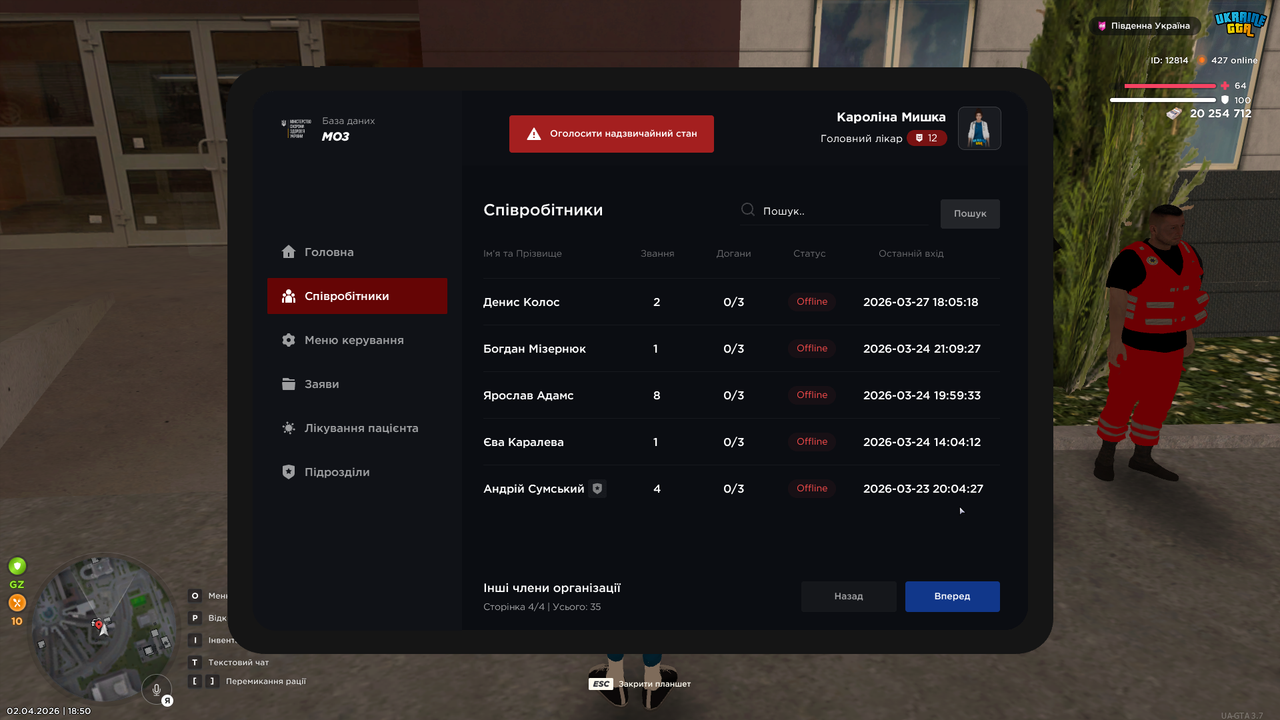Open Меню керування section
Screen dimensions: 1280x720
[357, 340]
